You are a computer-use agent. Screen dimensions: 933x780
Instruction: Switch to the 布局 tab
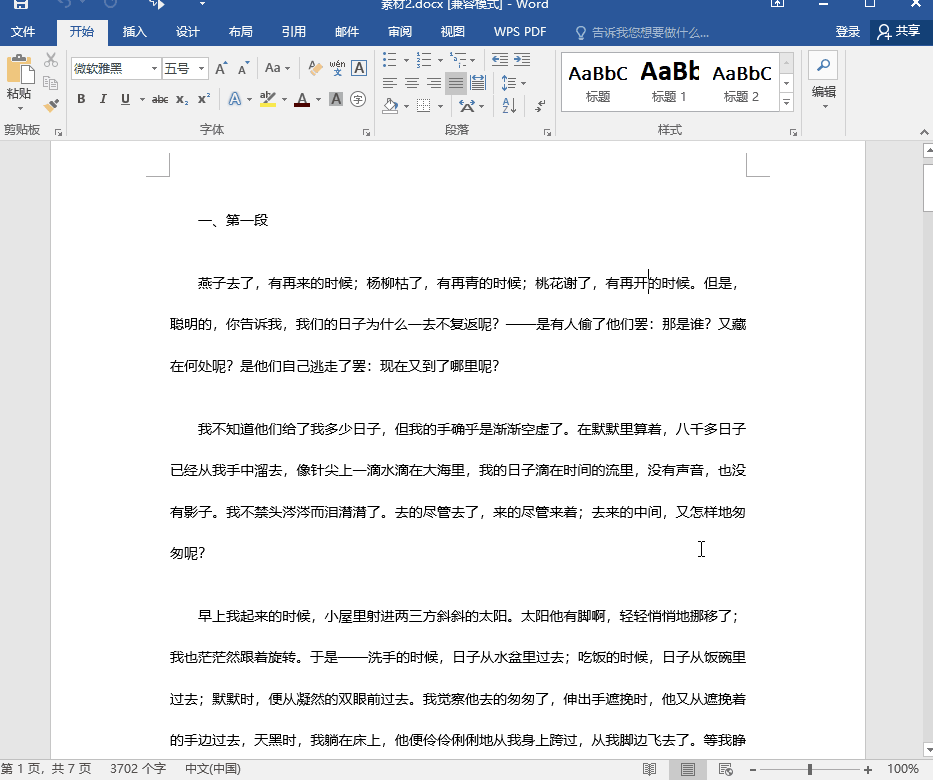click(240, 32)
